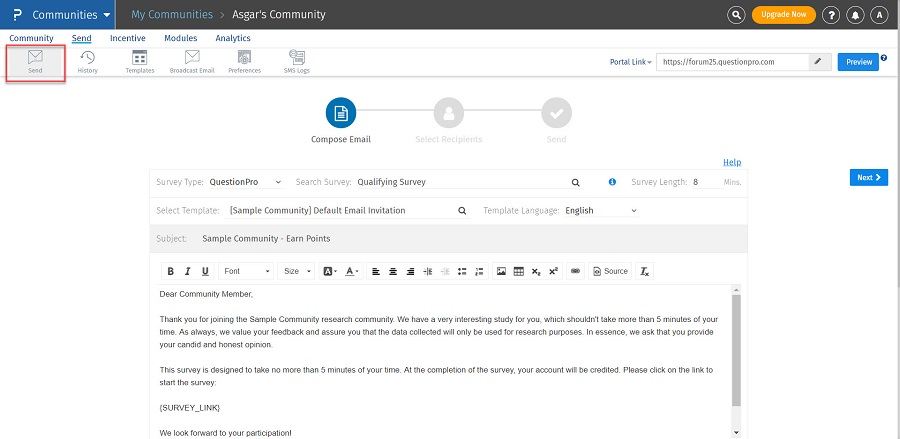Open Broadcast Email
The image size is (900, 439).
click(191, 62)
